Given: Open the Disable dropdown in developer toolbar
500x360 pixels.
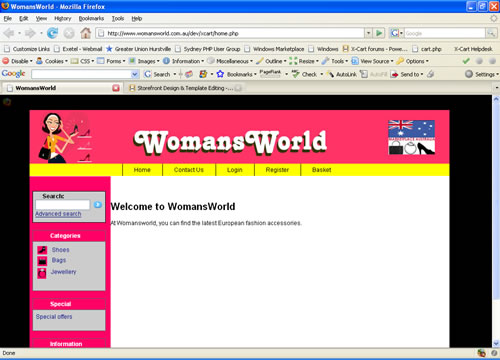Looking at the screenshot, I should 17,61.
